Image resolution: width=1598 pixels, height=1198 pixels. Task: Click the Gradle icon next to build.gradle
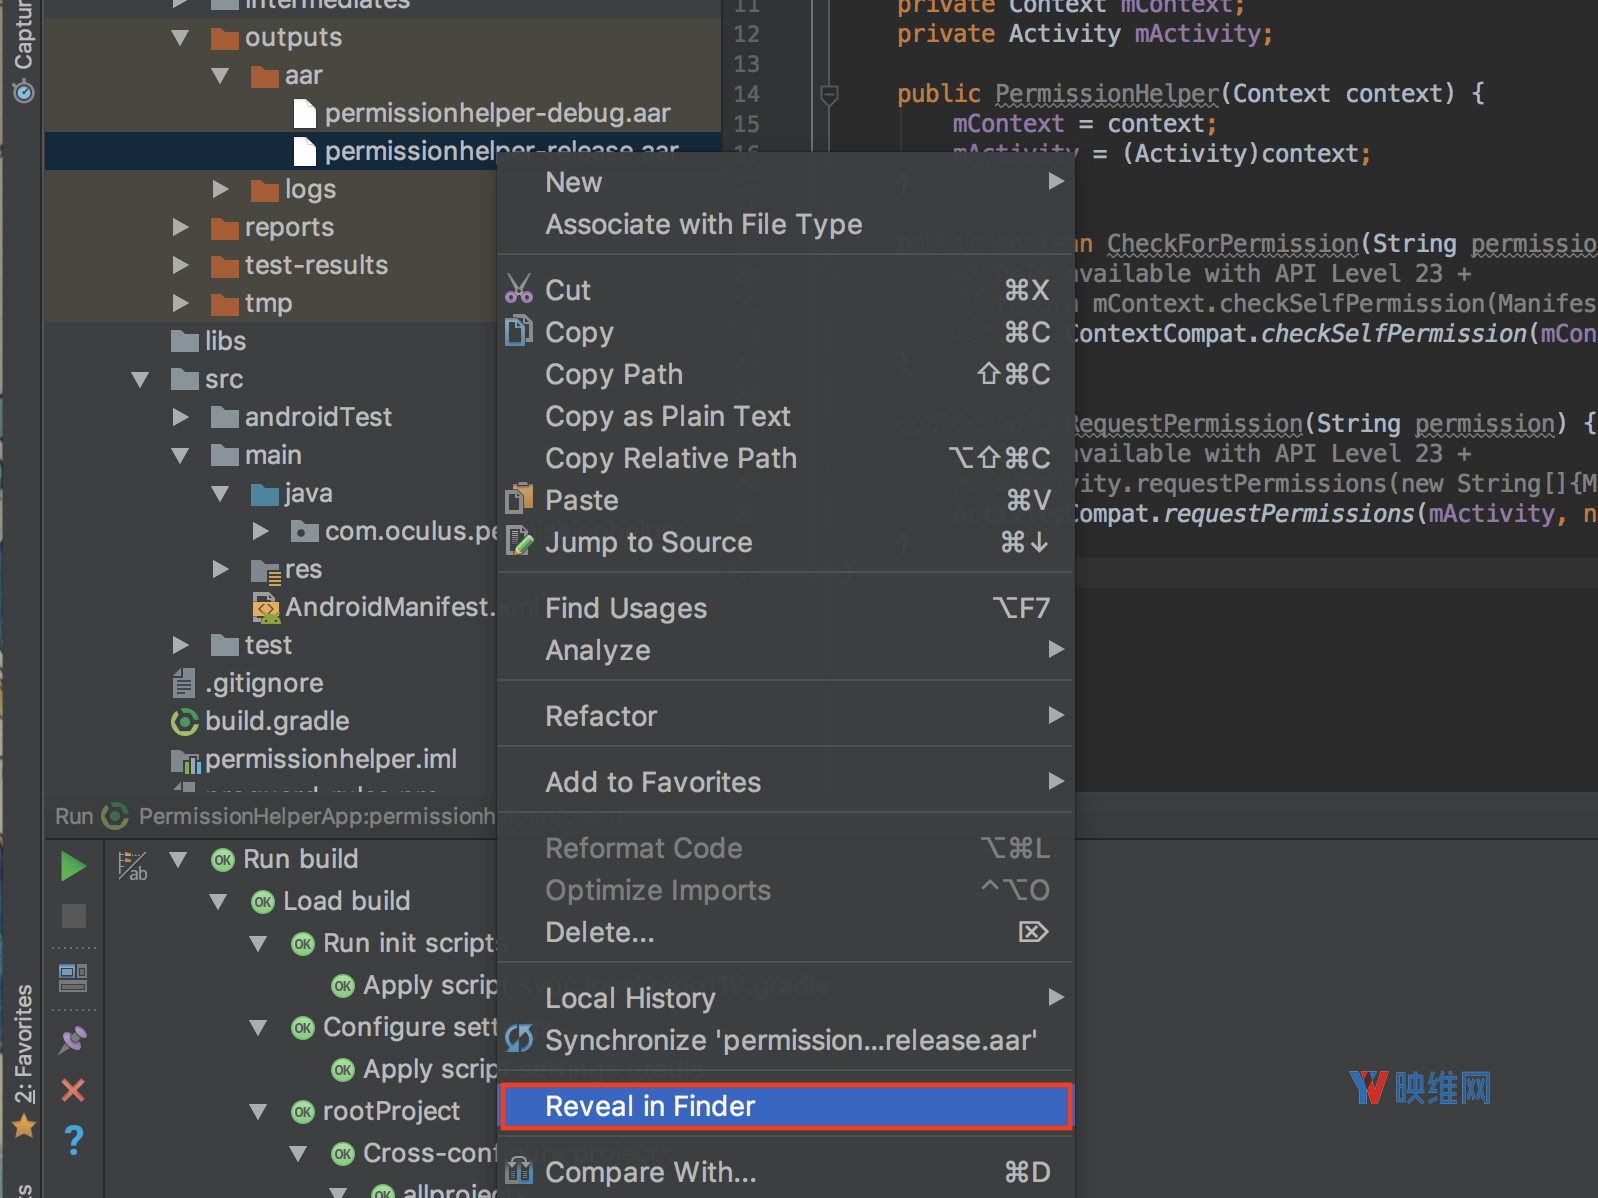[x=185, y=722]
